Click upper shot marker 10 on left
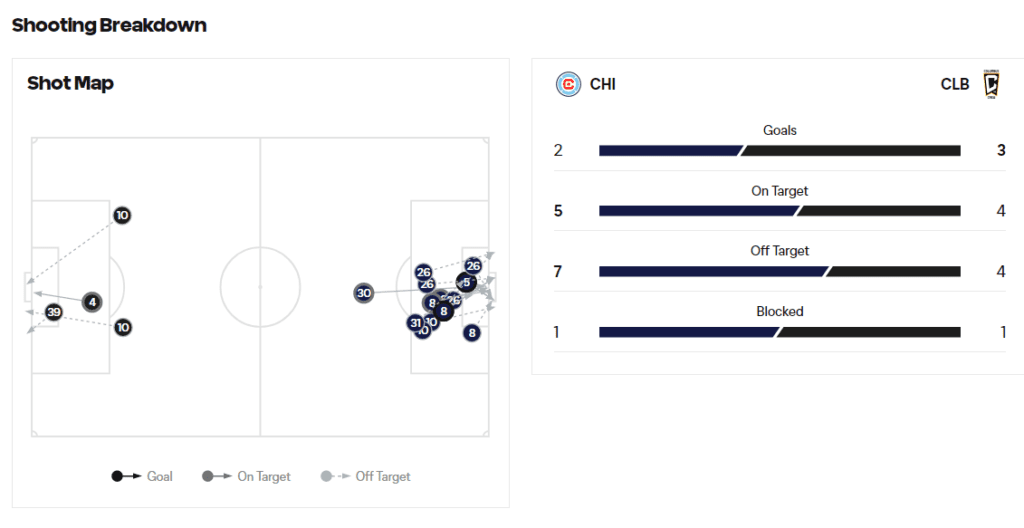Image resolution: width=1024 pixels, height=528 pixels. [x=122, y=215]
